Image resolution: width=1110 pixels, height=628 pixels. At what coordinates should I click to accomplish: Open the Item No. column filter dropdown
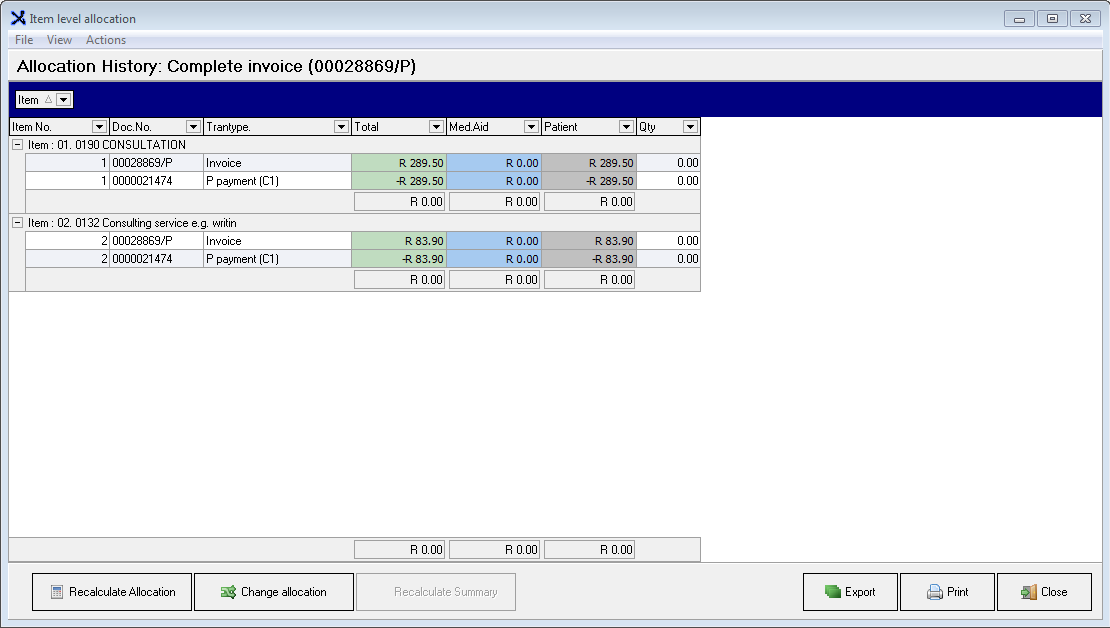click(99, 127)
